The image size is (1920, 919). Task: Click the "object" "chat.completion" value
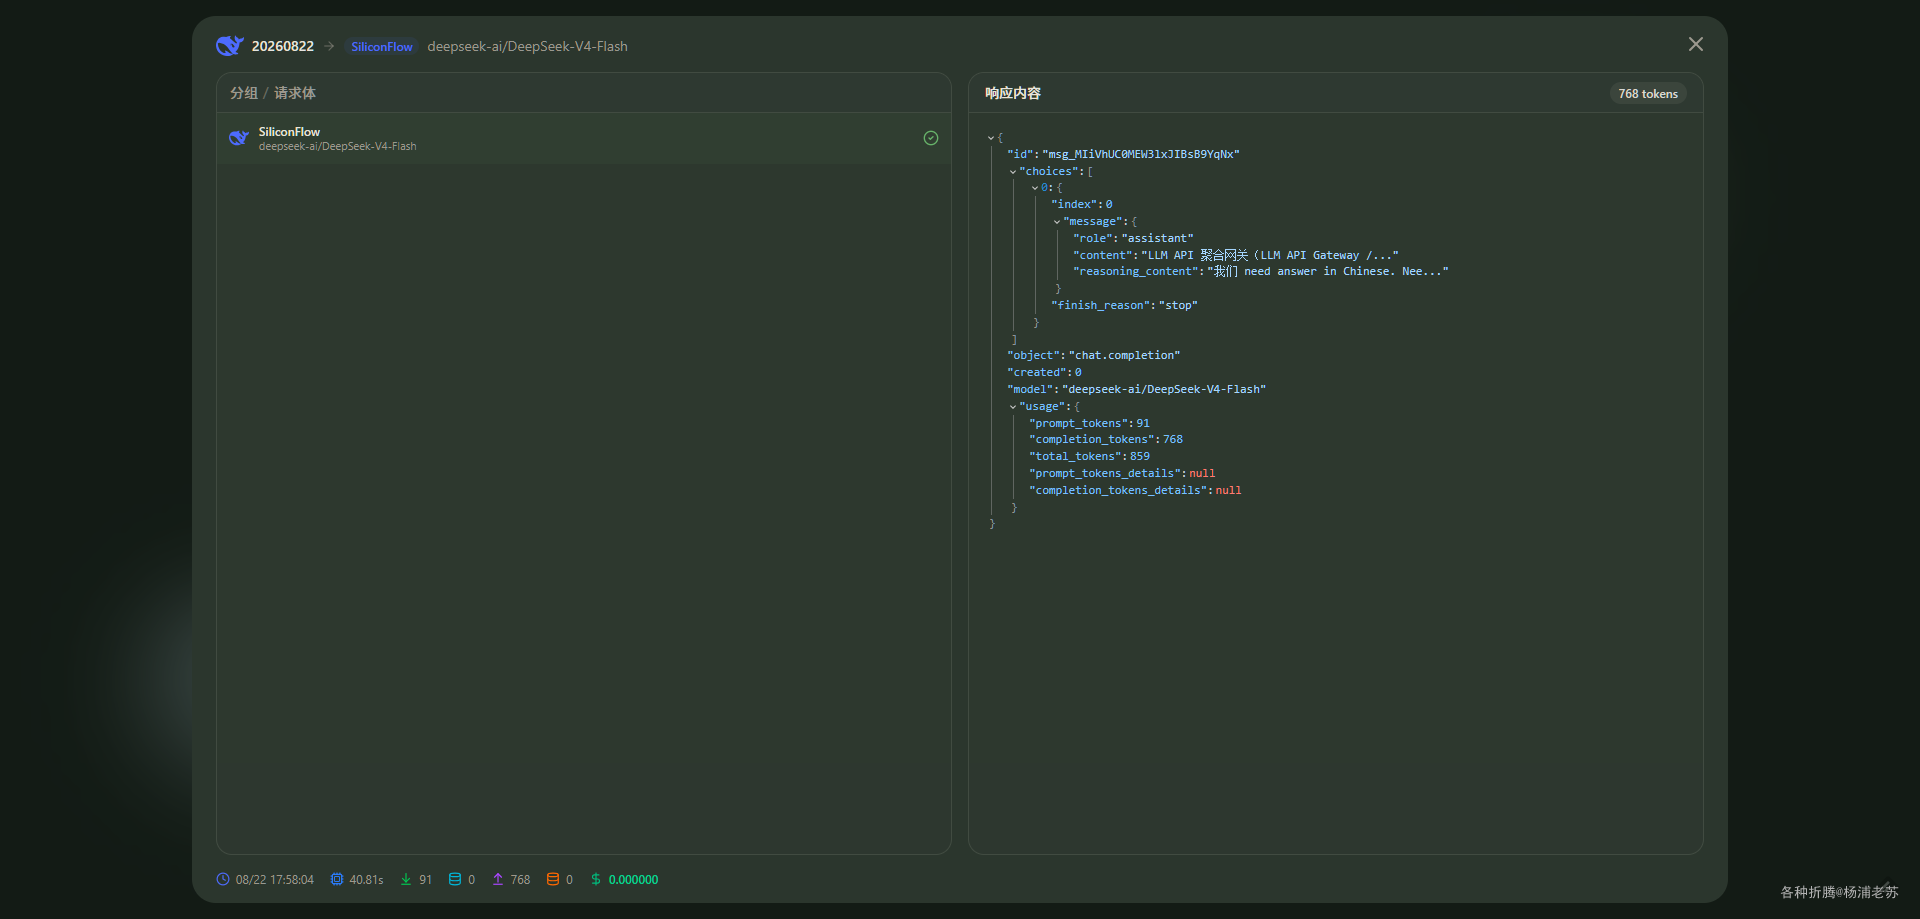pyautogui.click(x=1124, y=355)
